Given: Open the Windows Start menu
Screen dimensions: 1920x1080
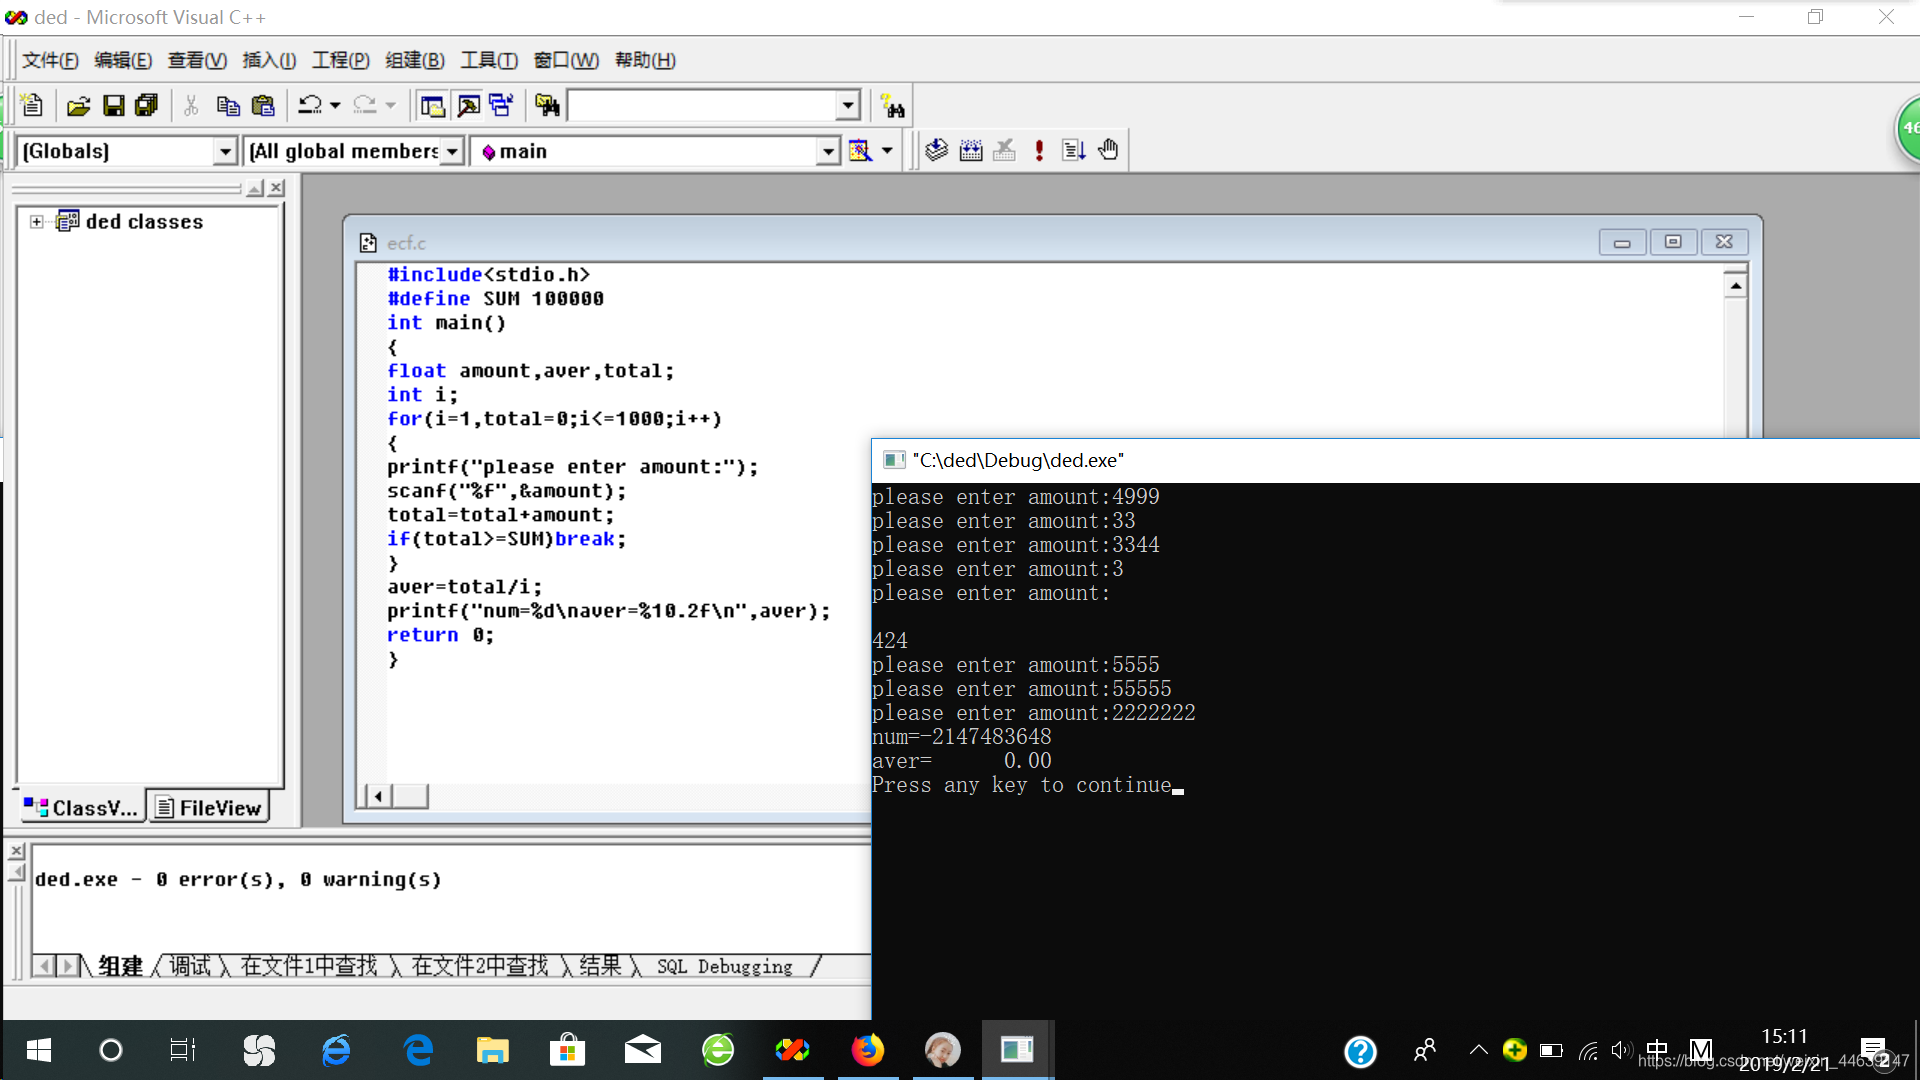Looking at the screenshot, I should coord(38,1050).
